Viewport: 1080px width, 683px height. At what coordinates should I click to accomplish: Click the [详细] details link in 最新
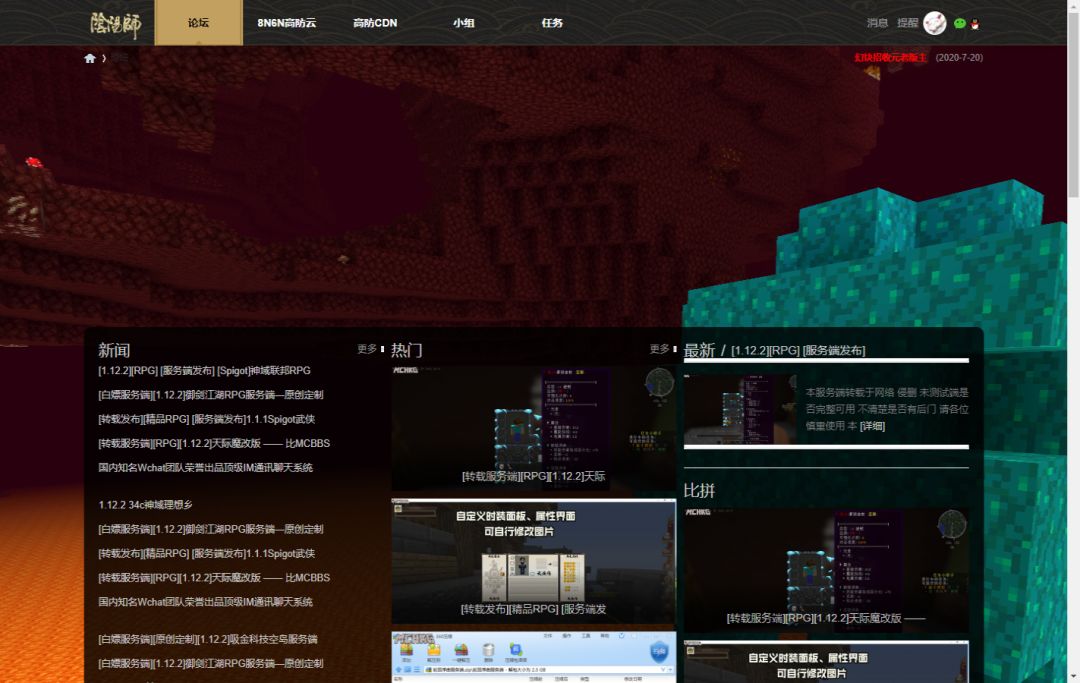coord(872,426)
